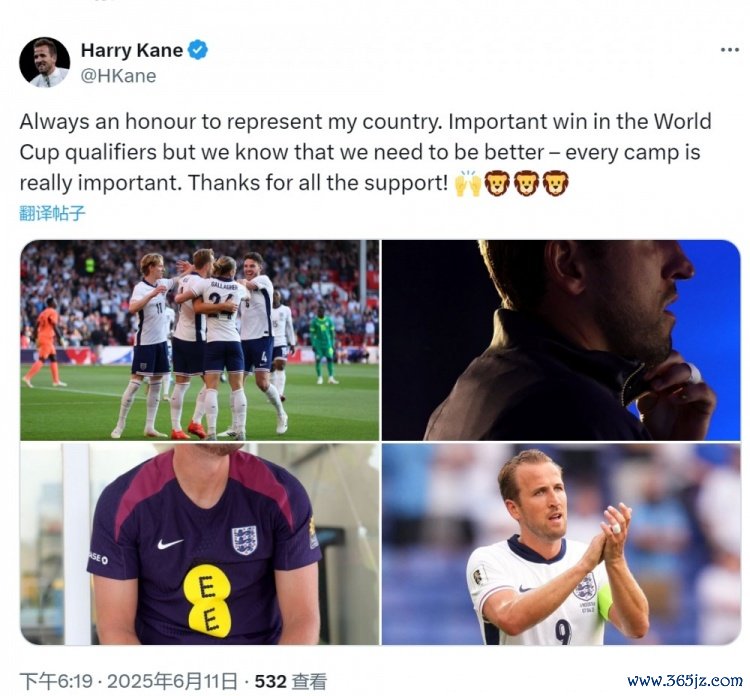Open the three-dot more options menu

729,50
